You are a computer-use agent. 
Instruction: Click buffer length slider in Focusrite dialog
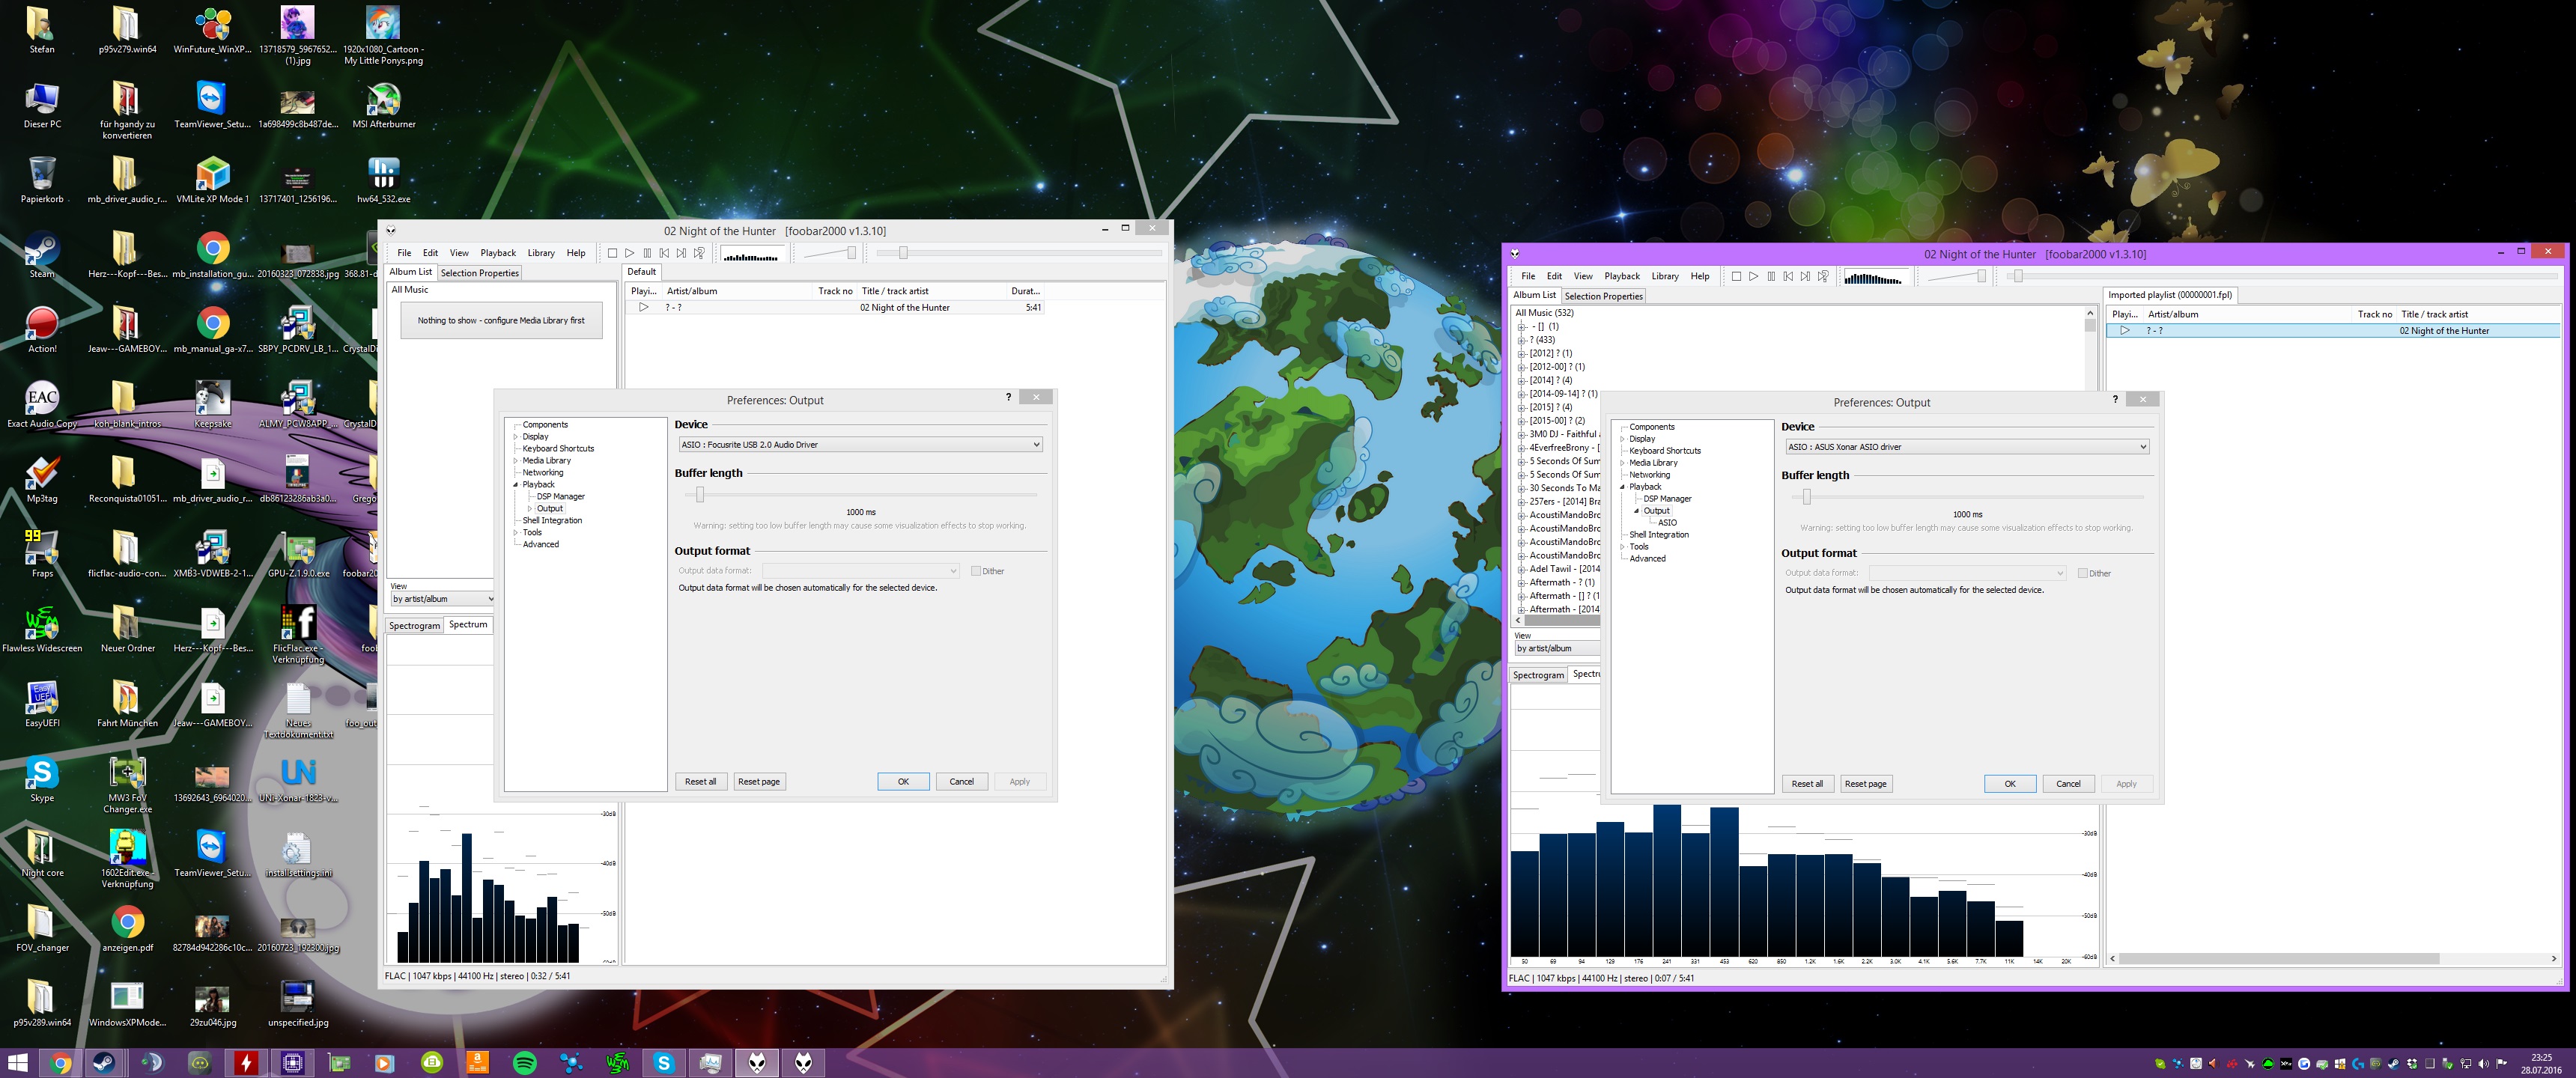coord(700,495)
